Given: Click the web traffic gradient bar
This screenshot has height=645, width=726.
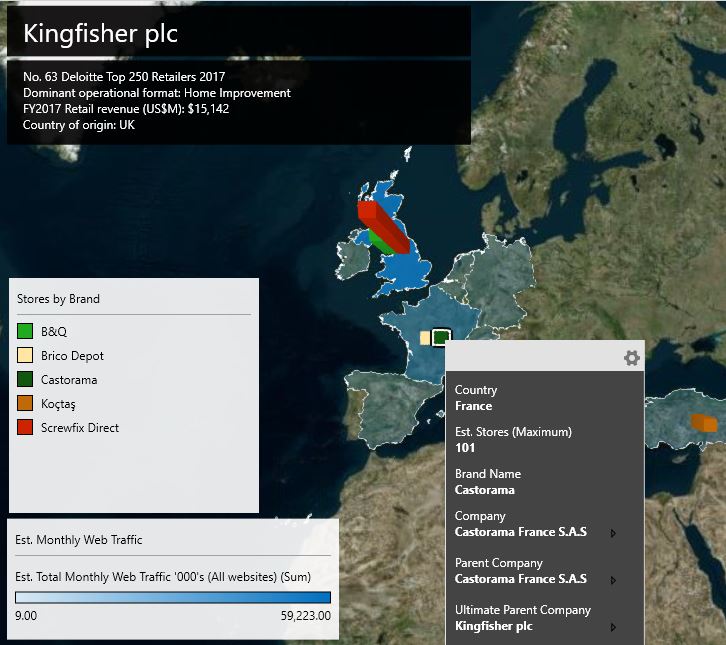Looking at the screenshot, I should point(173,597).
